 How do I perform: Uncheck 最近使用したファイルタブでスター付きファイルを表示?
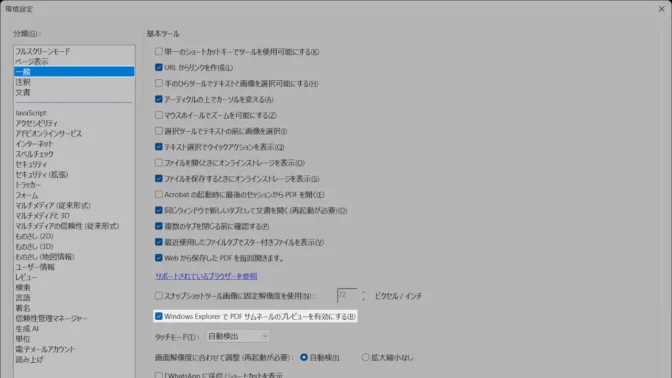click(159, 242)
